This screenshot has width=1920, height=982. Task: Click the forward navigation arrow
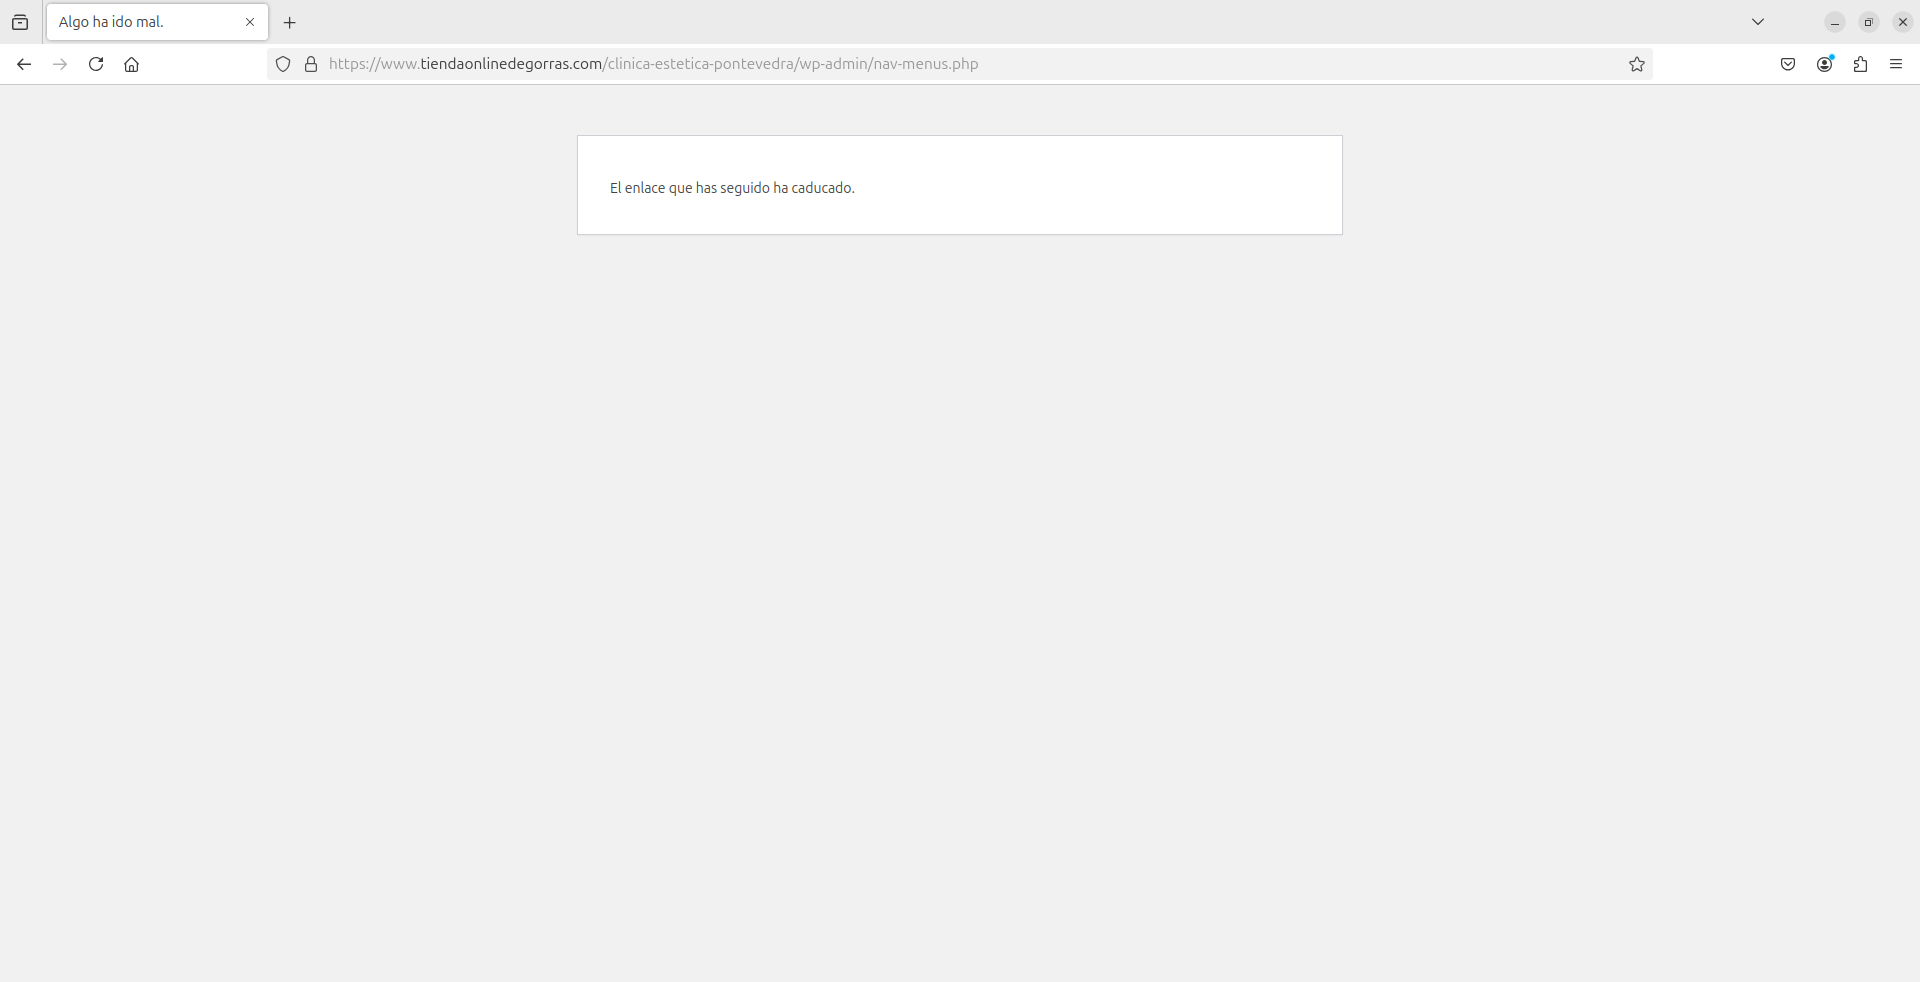[x=60, y=64]
